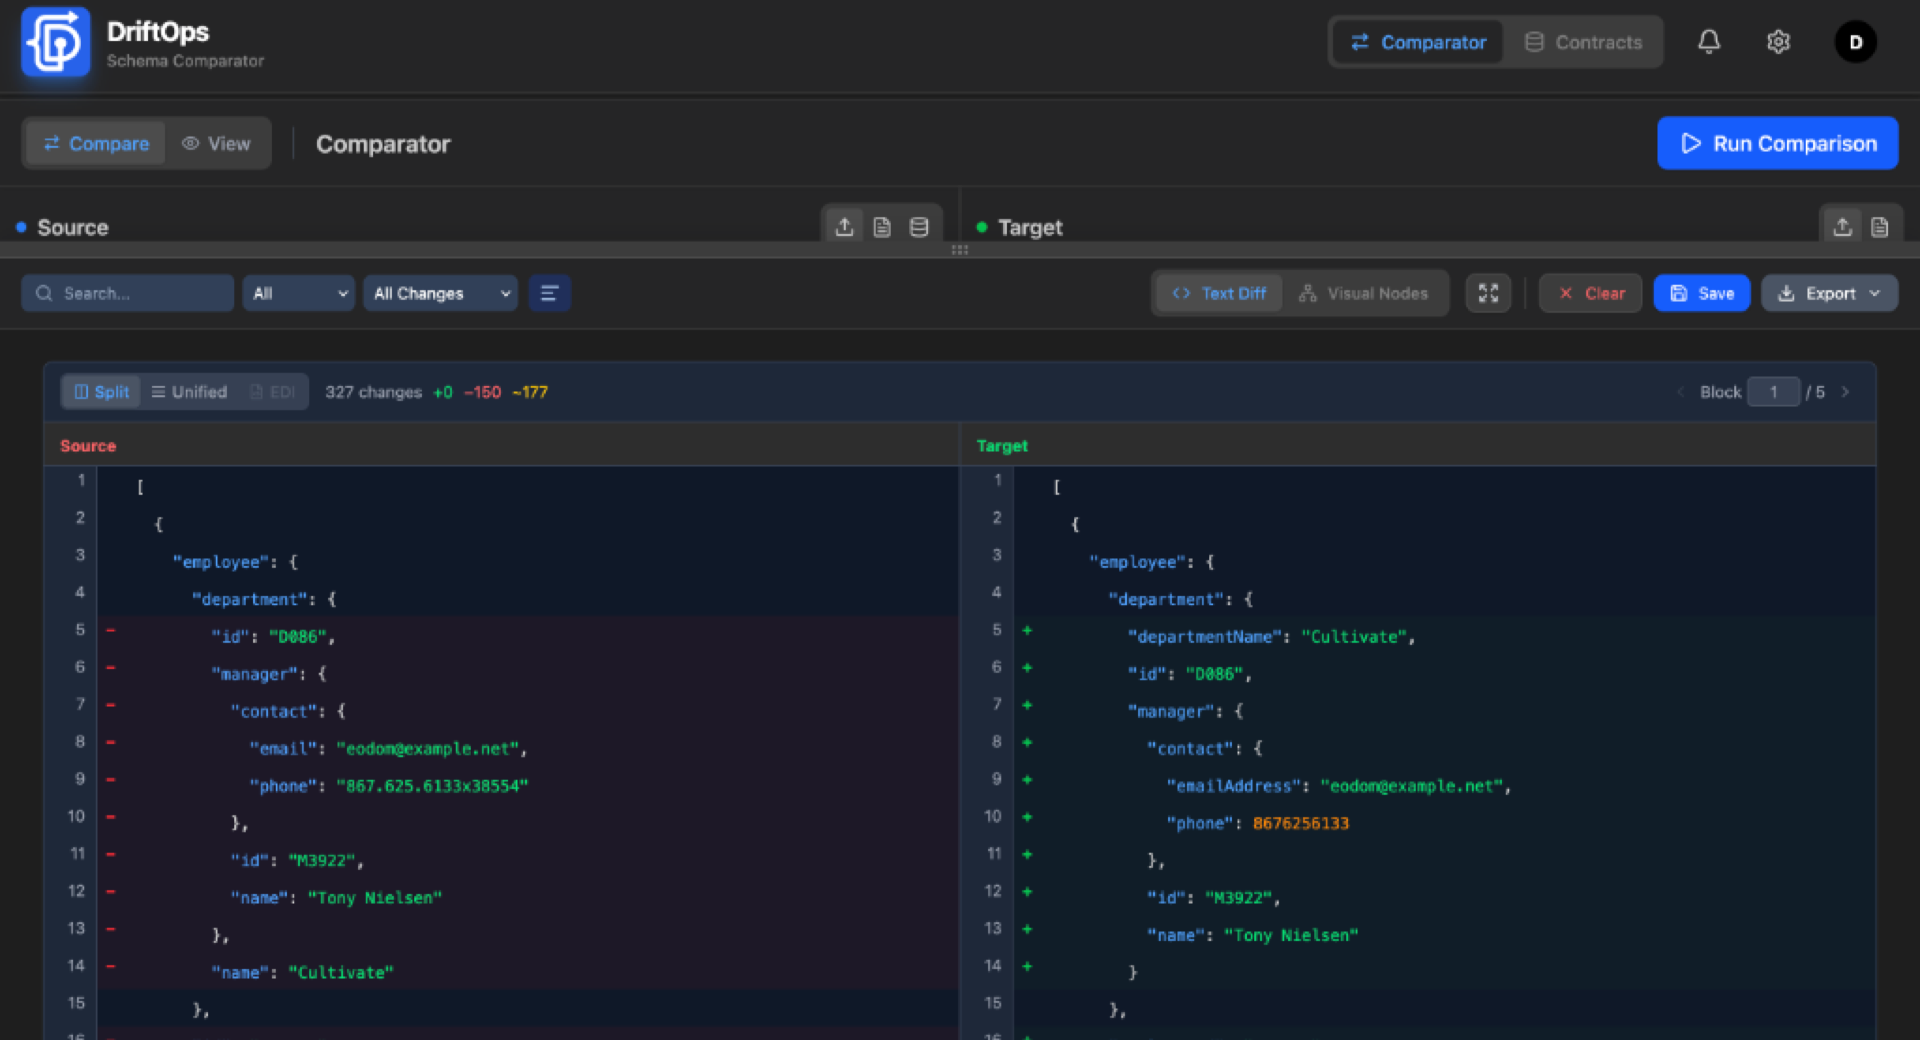Click the Clear button
Screen dimensions: 1920x1040
(1590, 293)
